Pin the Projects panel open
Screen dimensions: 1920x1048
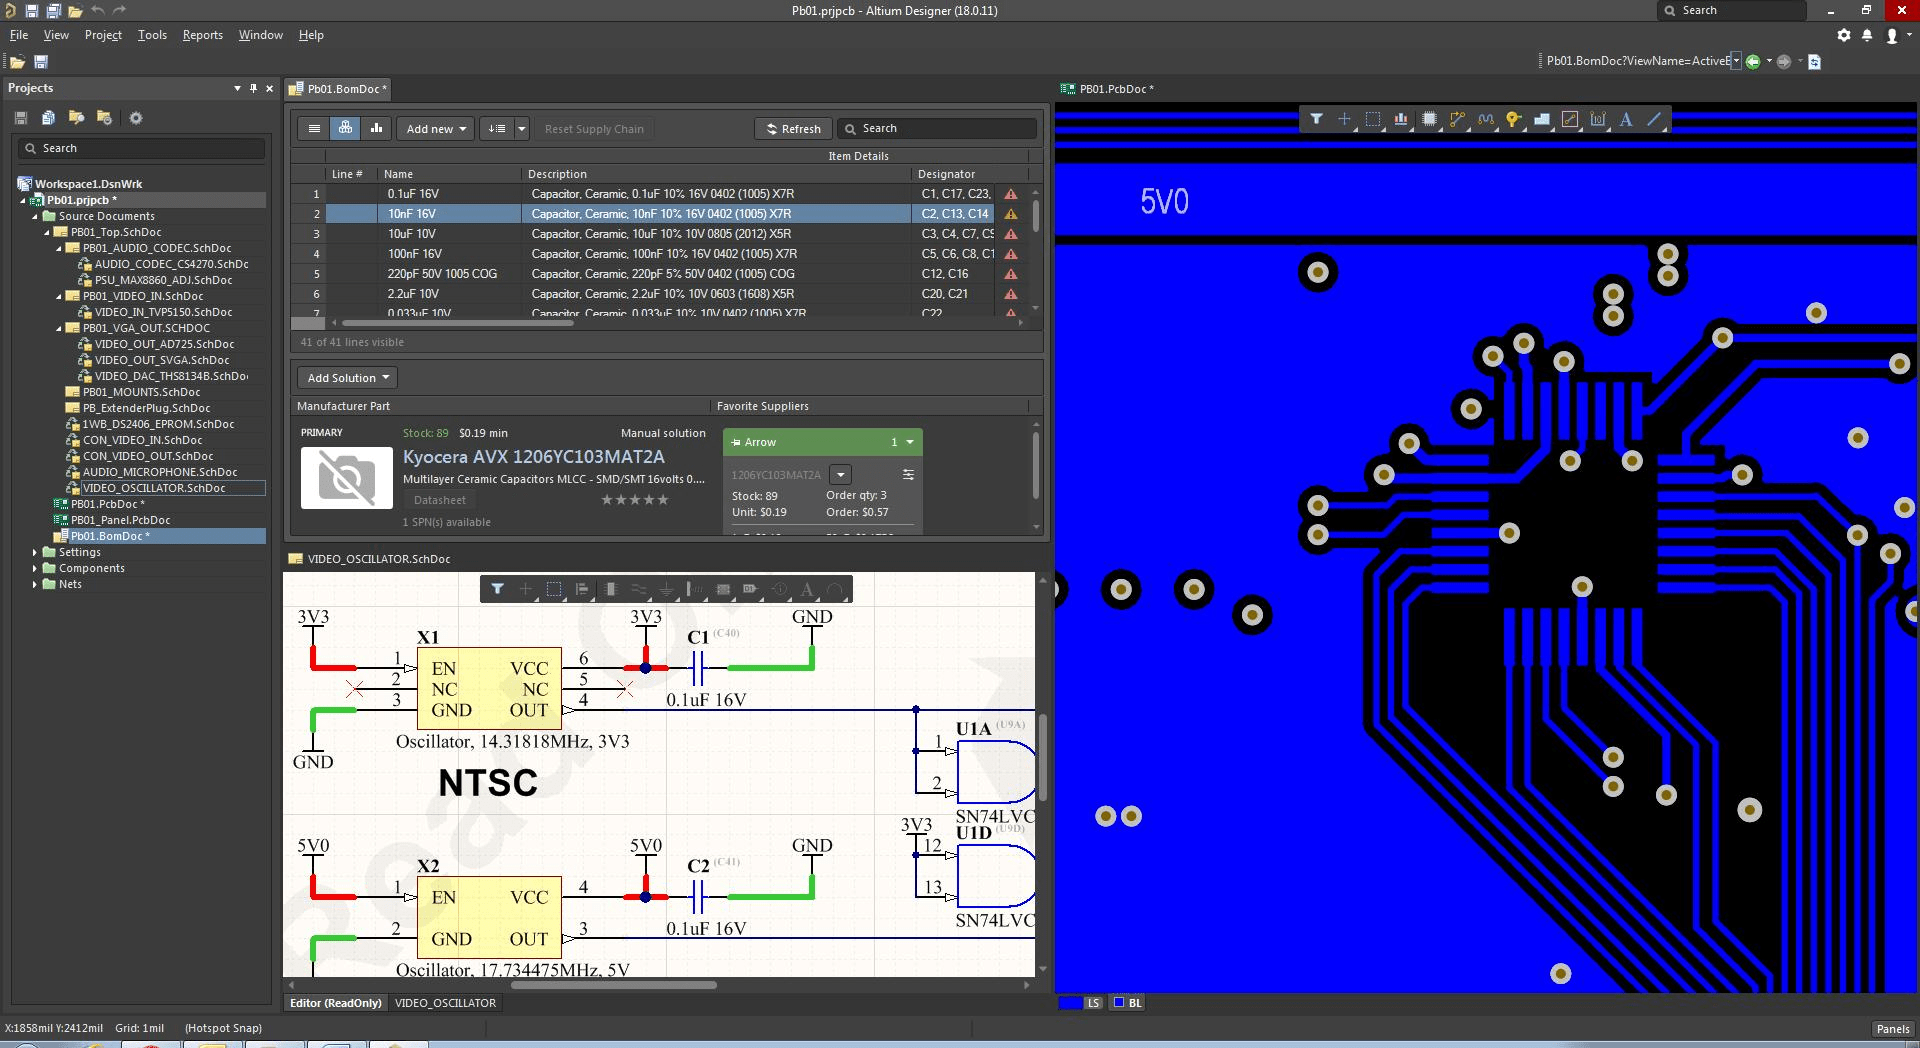(x=253, y=88)
